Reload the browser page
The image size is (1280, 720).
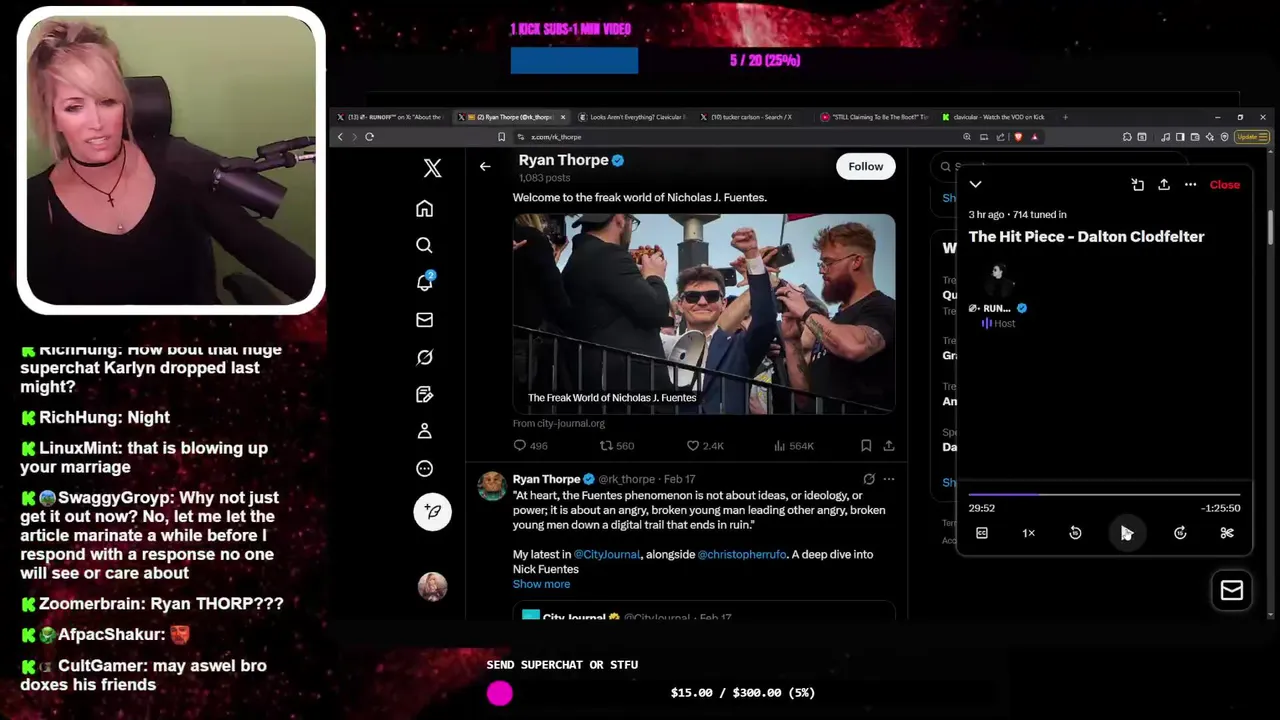(x=369, y=137)
